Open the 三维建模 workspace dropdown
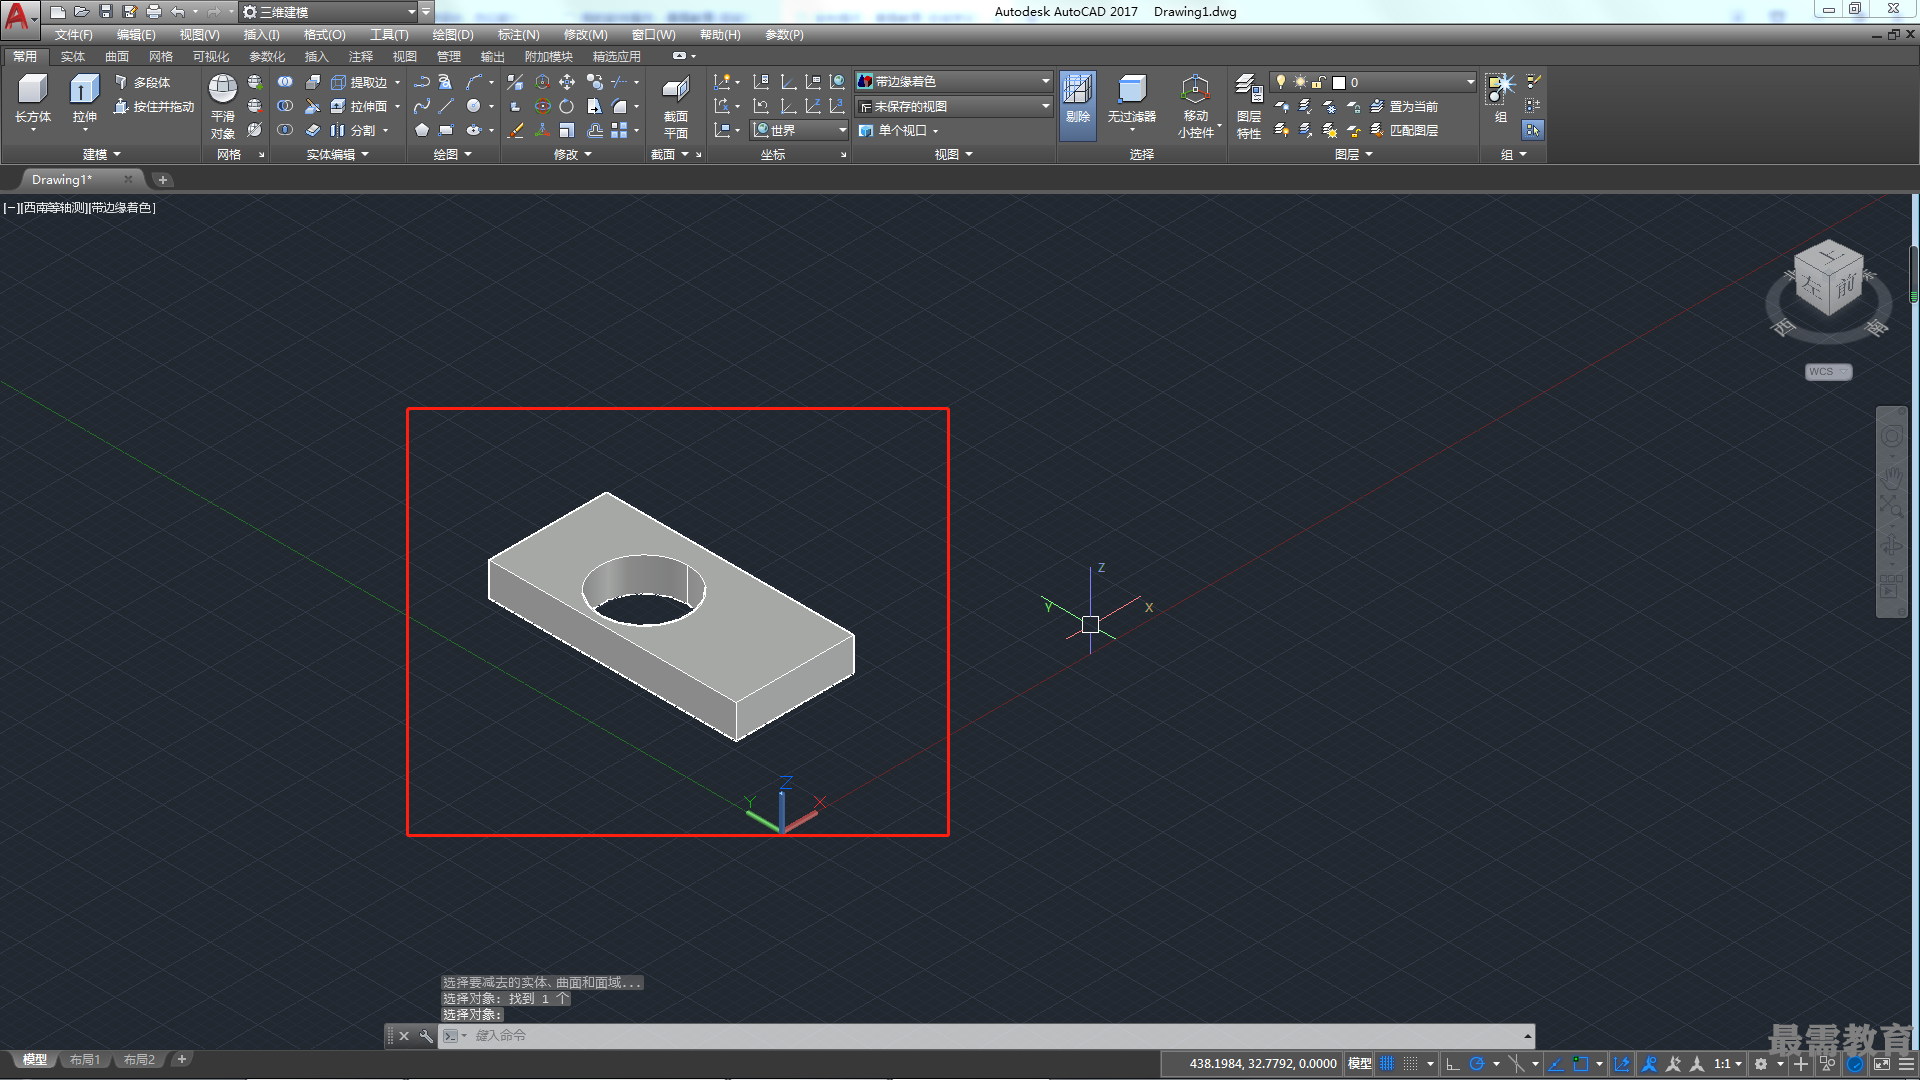 pyautogui.click(x=329, y=12)
